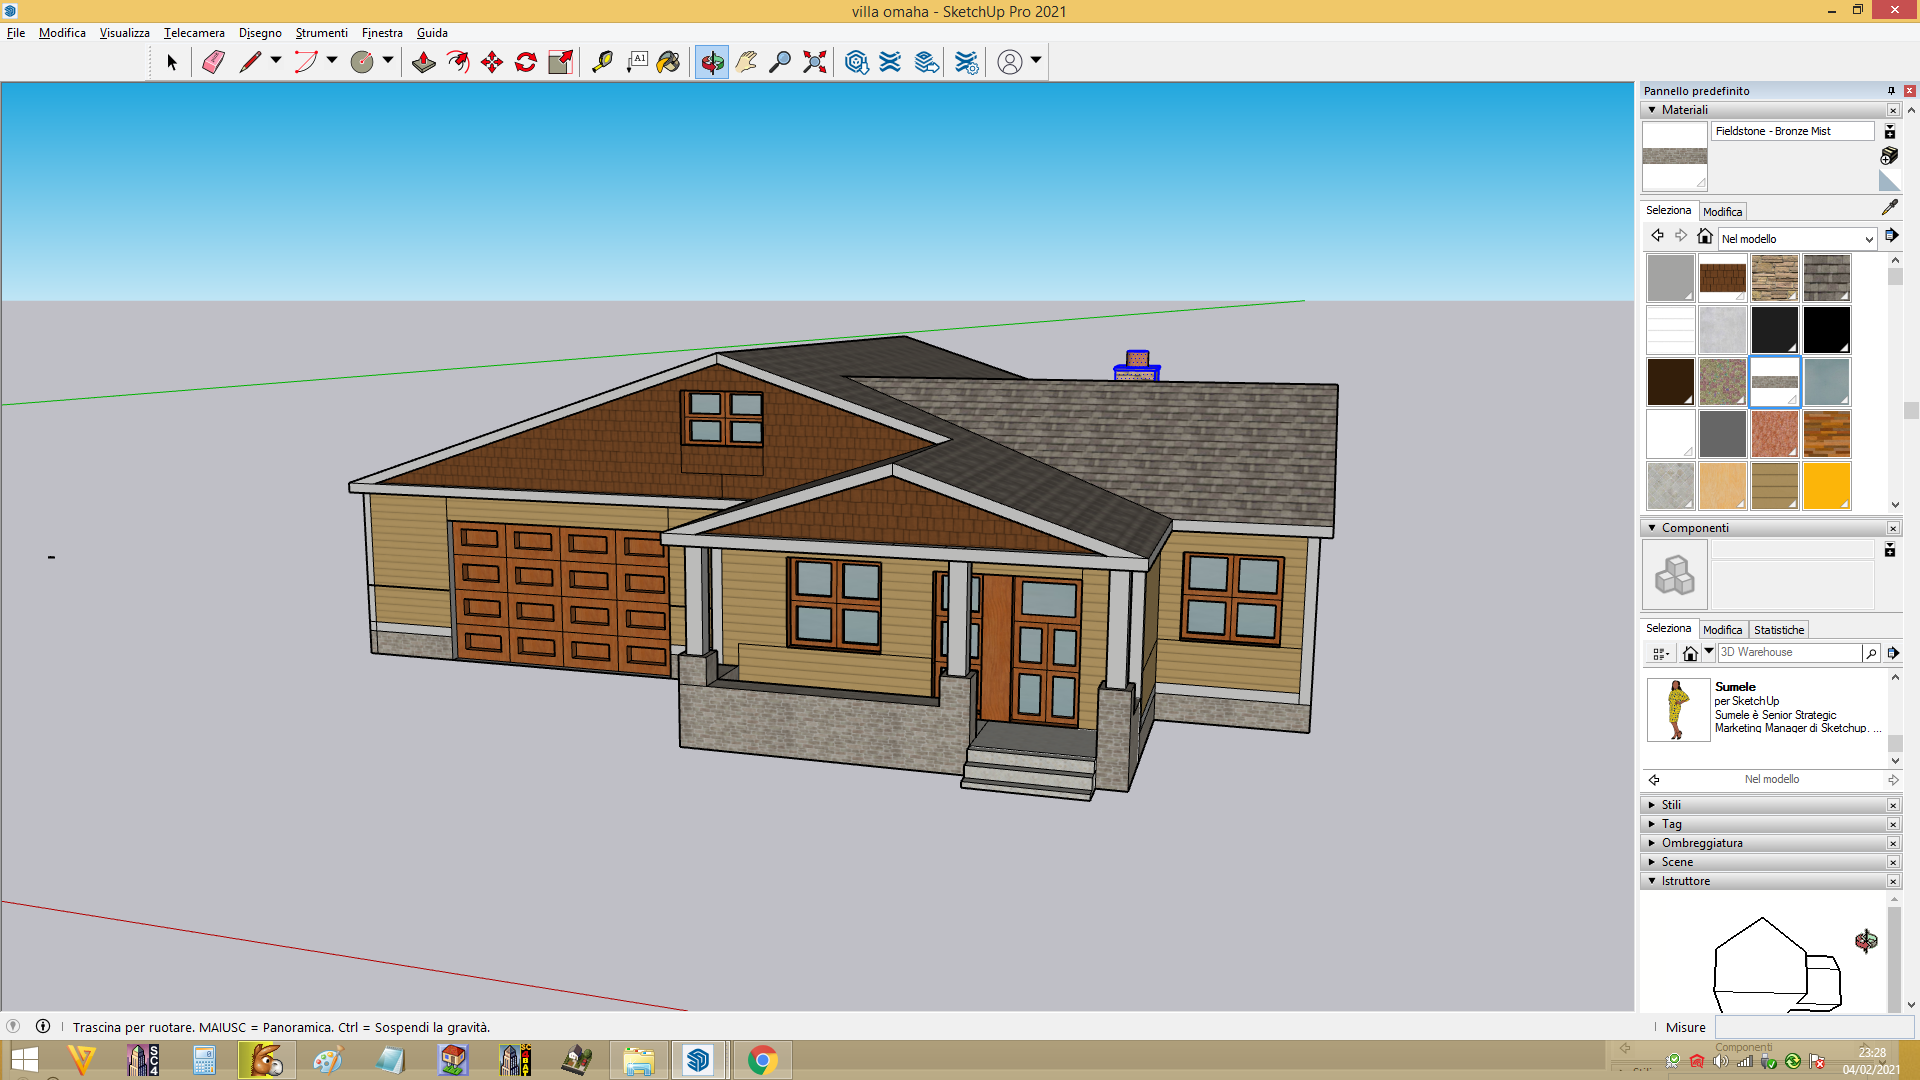Click the Misure measurements input box

[1814, 1027]
